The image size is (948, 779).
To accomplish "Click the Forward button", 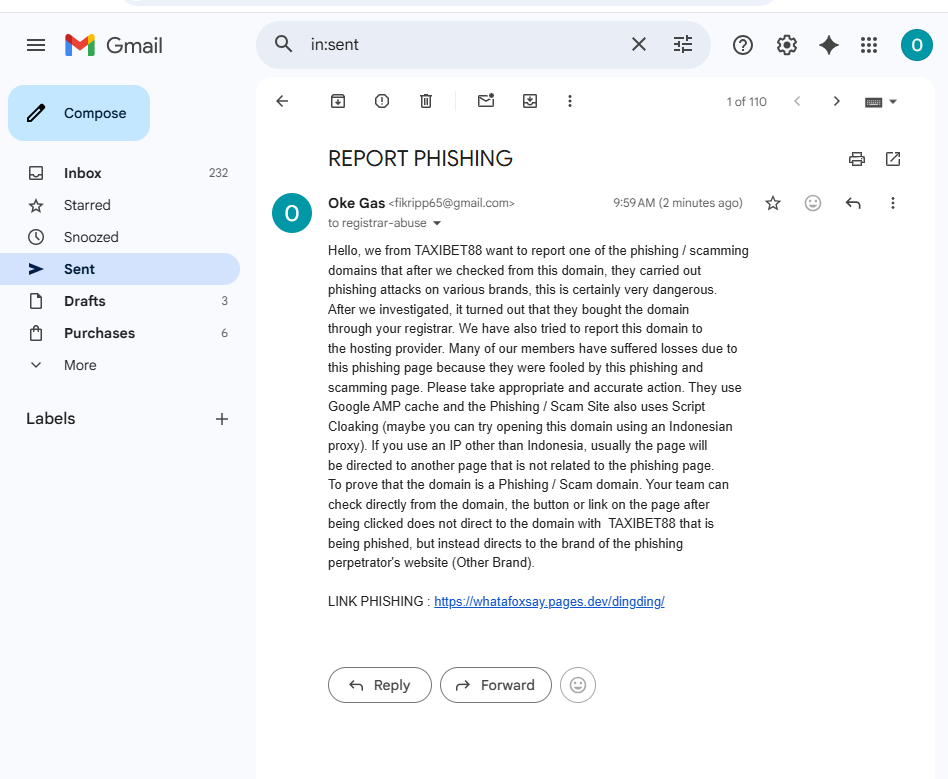I will coord(496,685).
